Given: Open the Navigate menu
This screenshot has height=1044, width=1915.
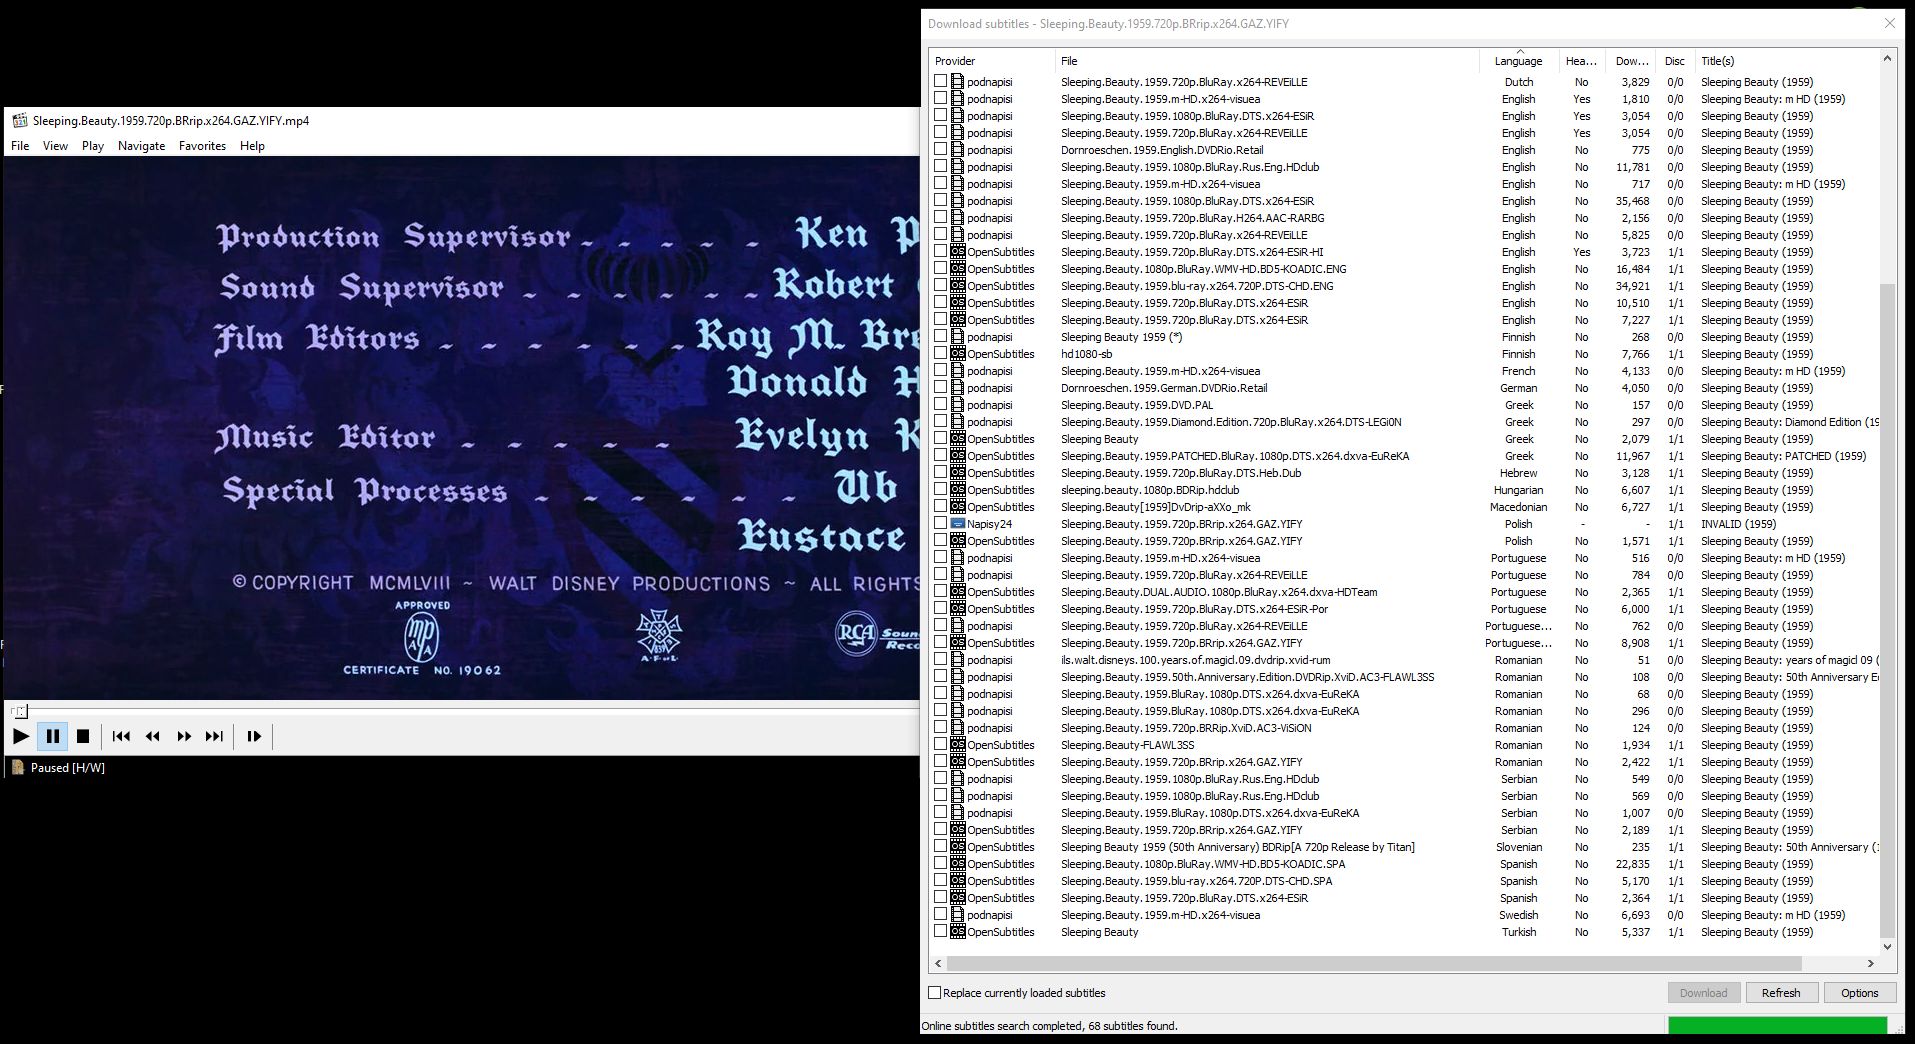Looking at the screenshot, I should (142, 146).
